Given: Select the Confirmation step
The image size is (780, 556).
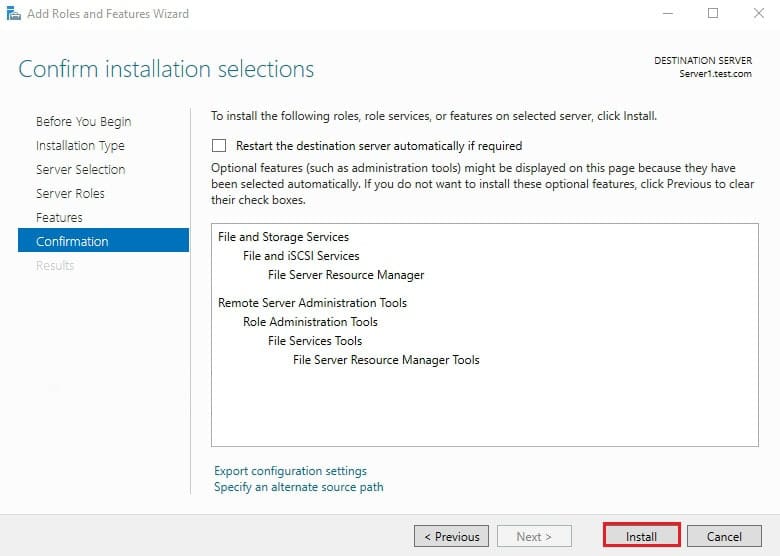Looking at the screenshot, I should tap(103, 241).
